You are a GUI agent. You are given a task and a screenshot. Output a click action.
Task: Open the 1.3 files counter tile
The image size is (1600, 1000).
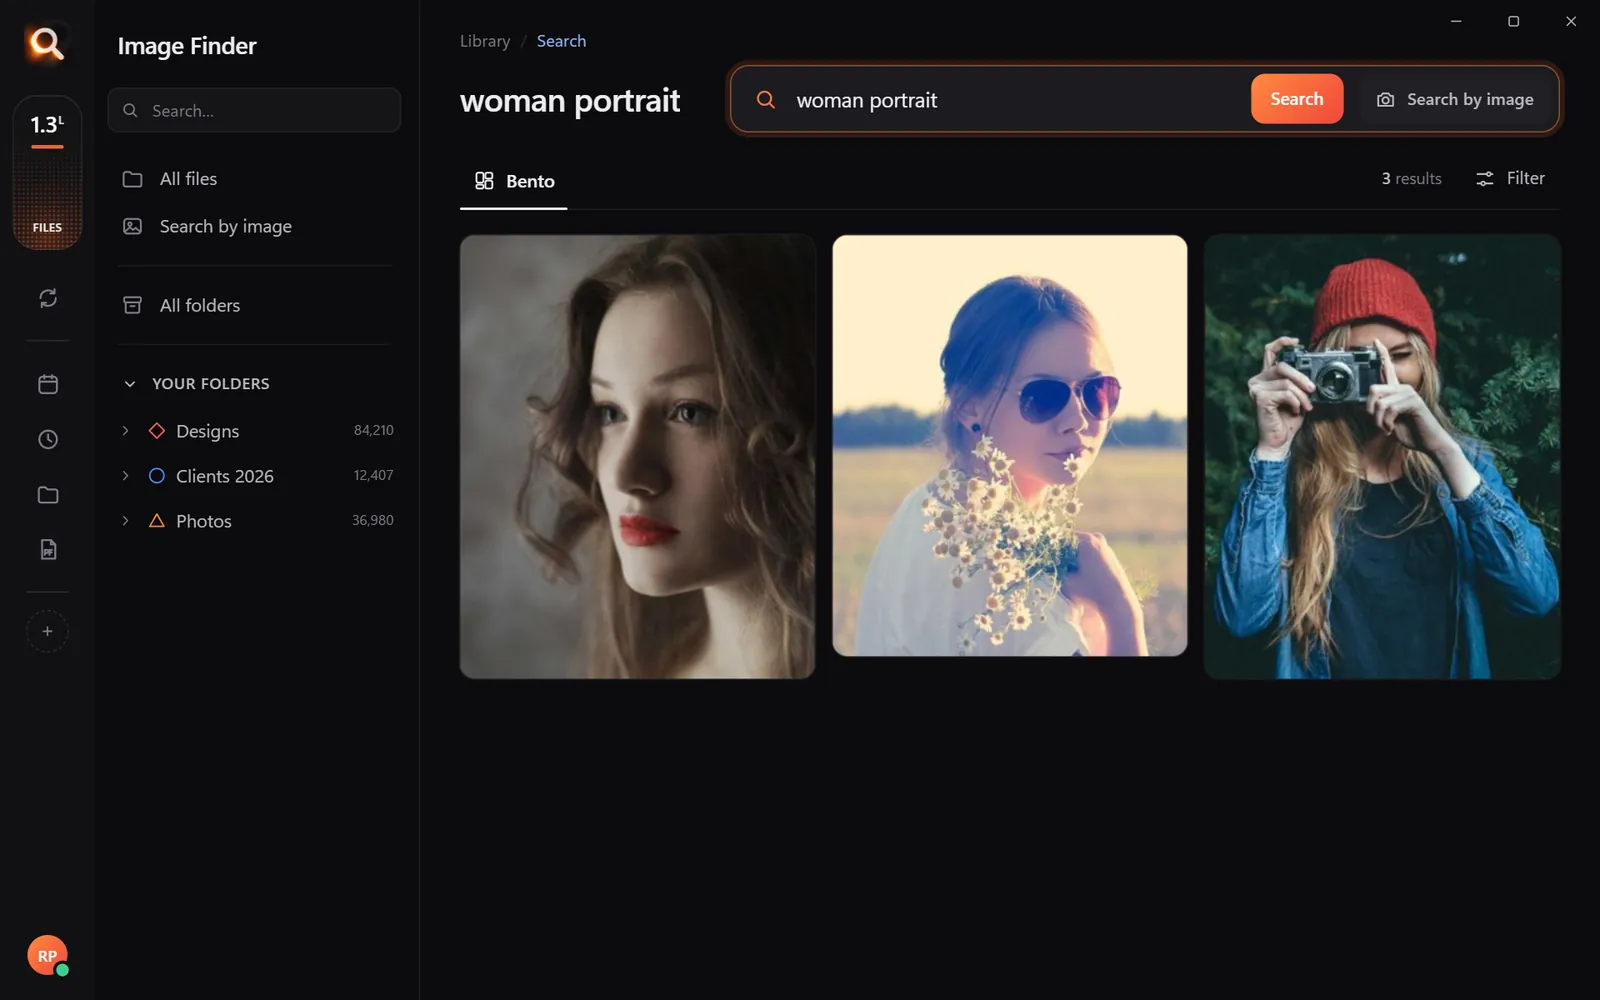tap(47, 172)
